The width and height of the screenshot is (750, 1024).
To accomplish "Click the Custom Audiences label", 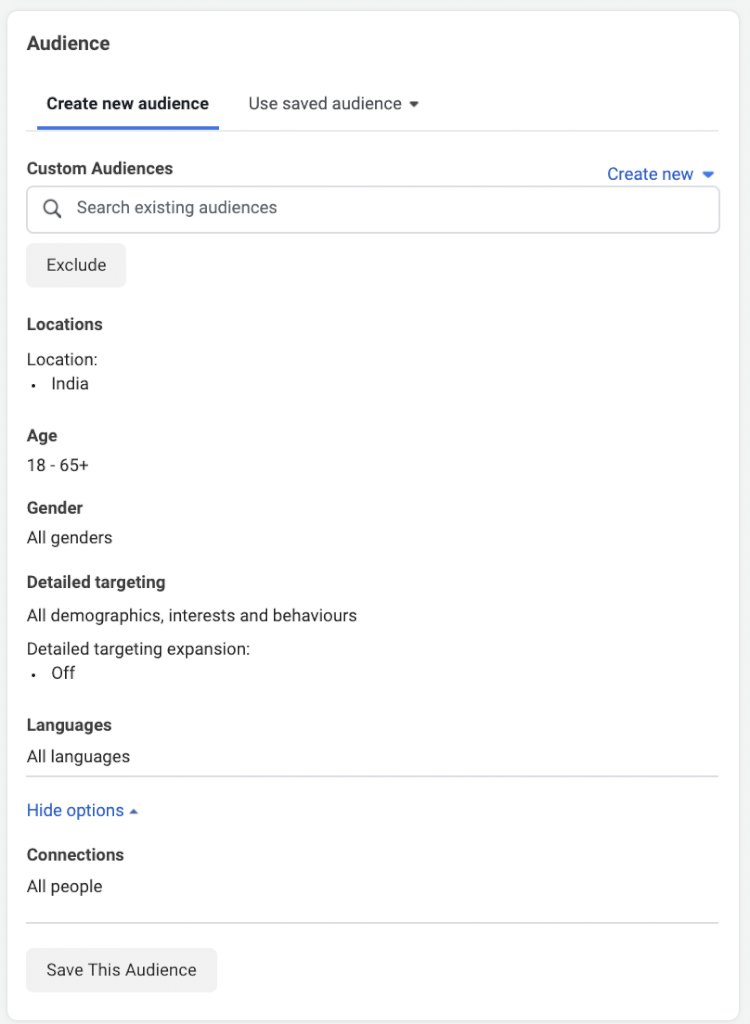I will (100, 168).
